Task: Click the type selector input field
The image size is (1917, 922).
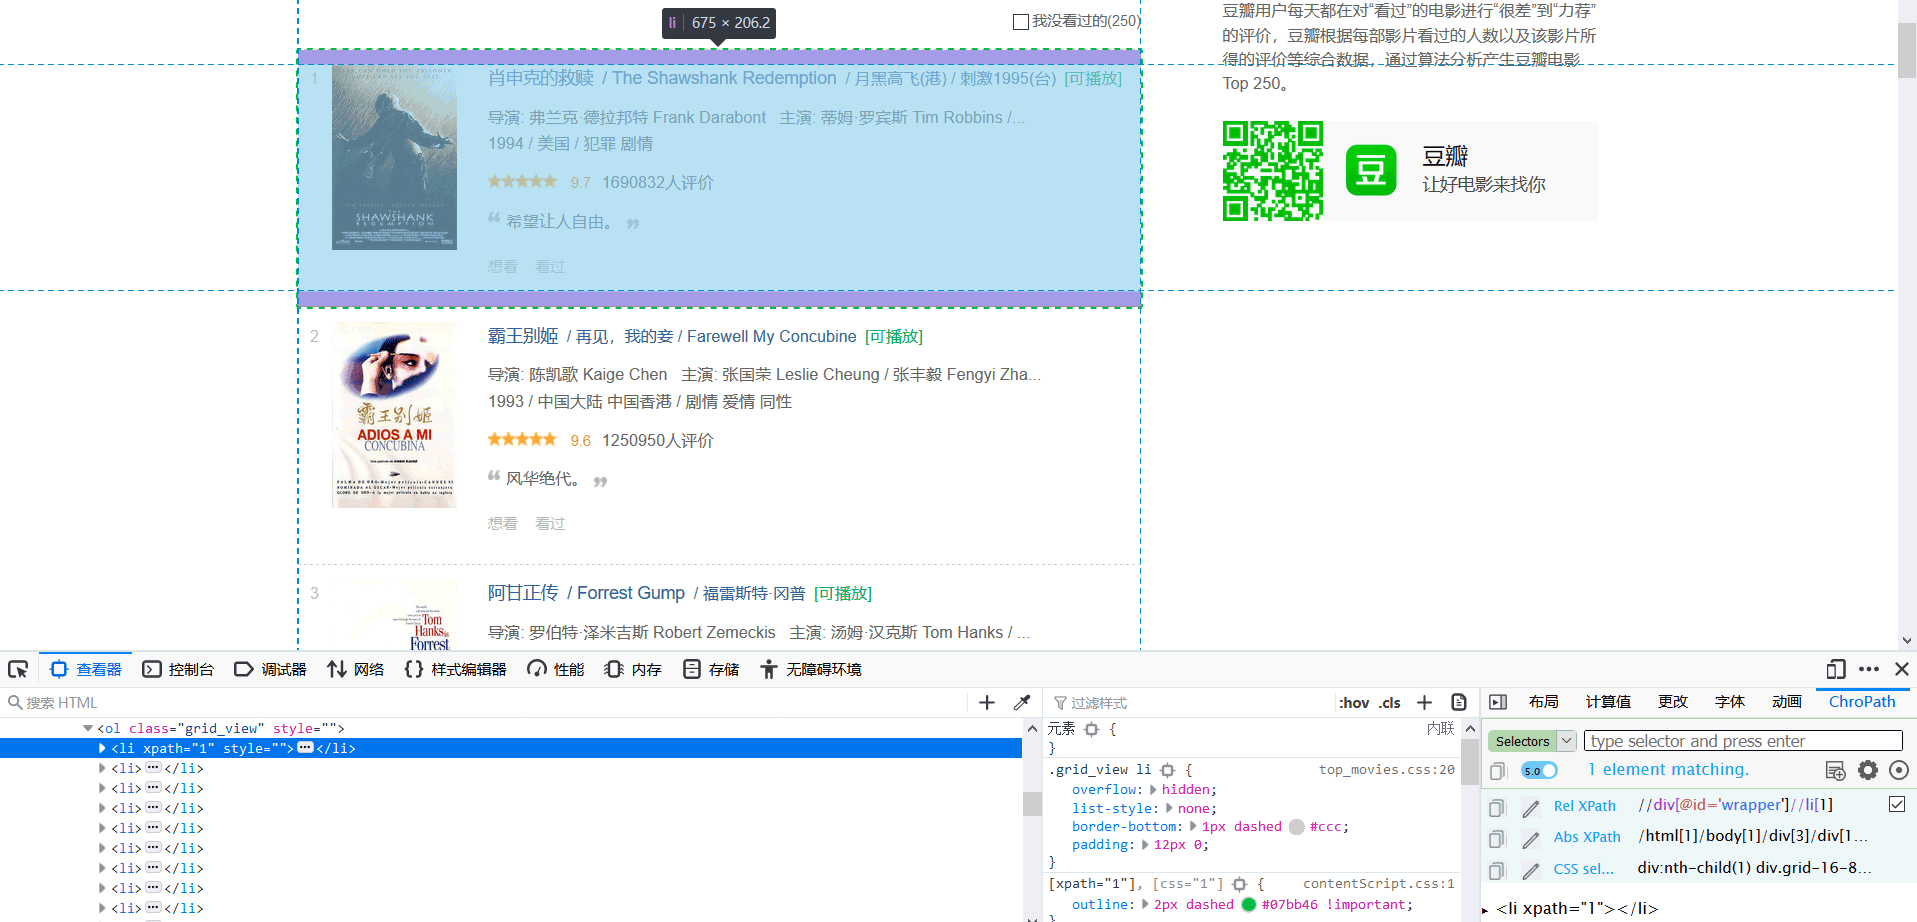Action: coord(1742,740)
